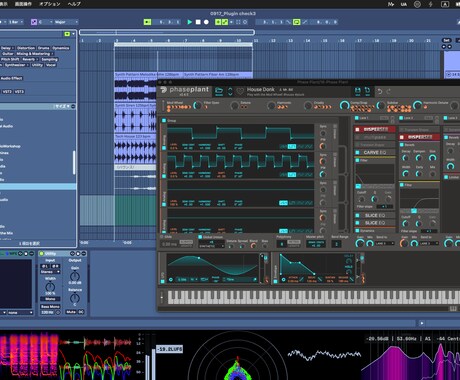460x380 pixels.
Task: Click the Mute button in the Utility device
Action: click(71, 312)
